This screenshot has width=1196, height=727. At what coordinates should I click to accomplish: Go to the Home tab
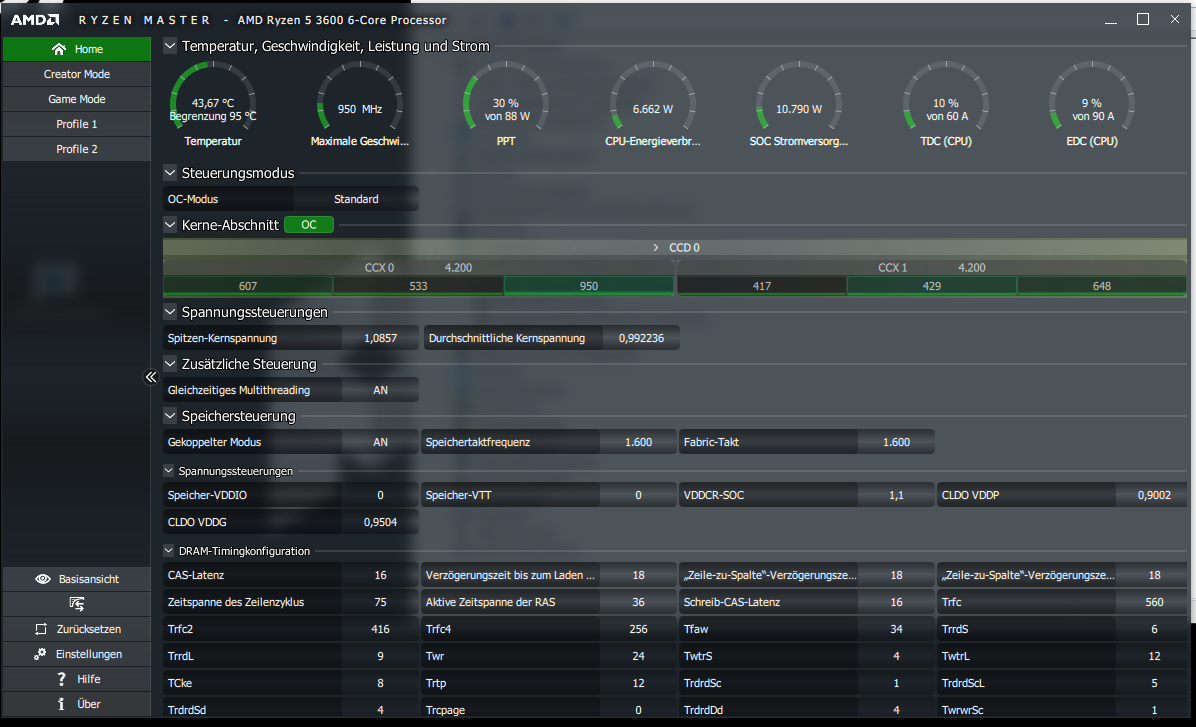click(x=76, y=49)
